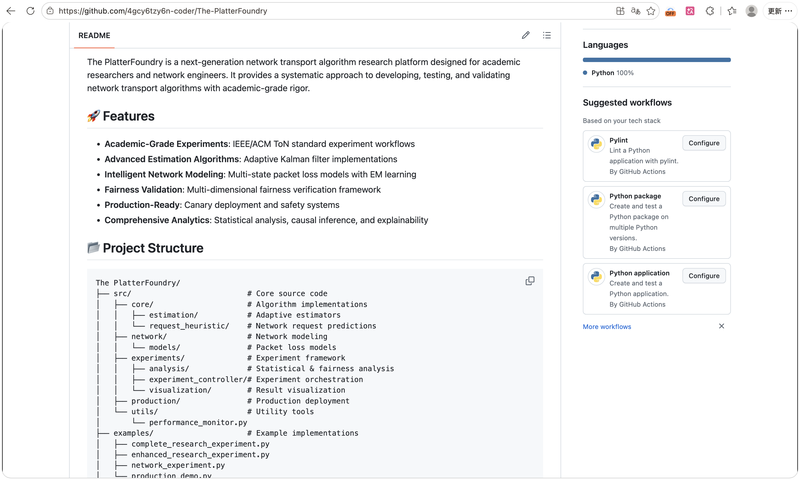Configure the Python application workflow
The image size is (800, 480).
click(704, 276)
